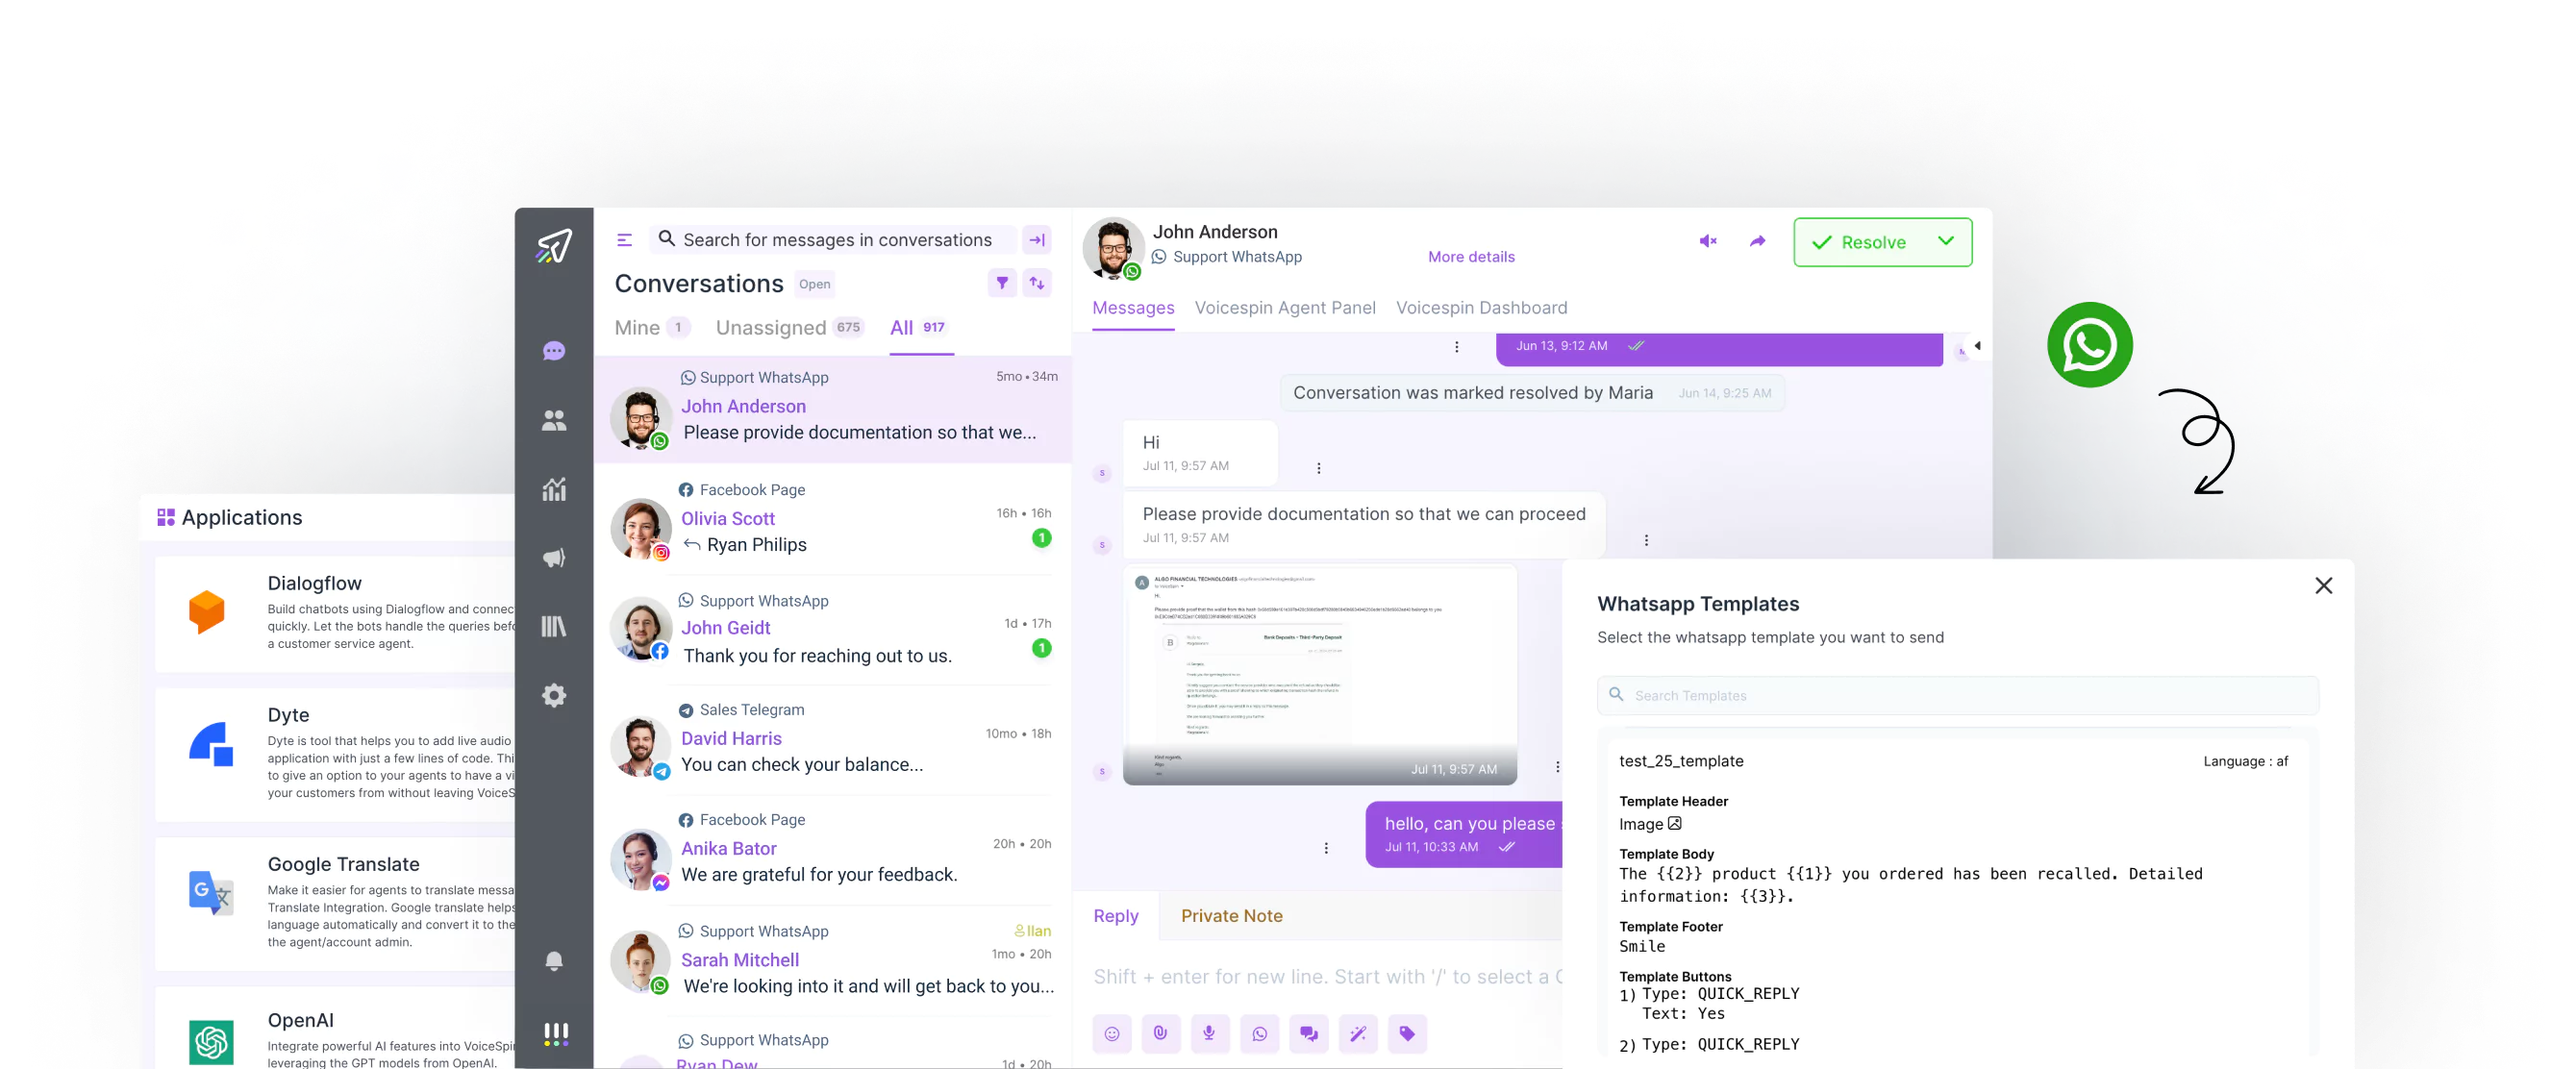The width and height of the screenshot is (2576, 1069).
Task: Click the forward/redirect icon in header
Action: [1756, 241]
